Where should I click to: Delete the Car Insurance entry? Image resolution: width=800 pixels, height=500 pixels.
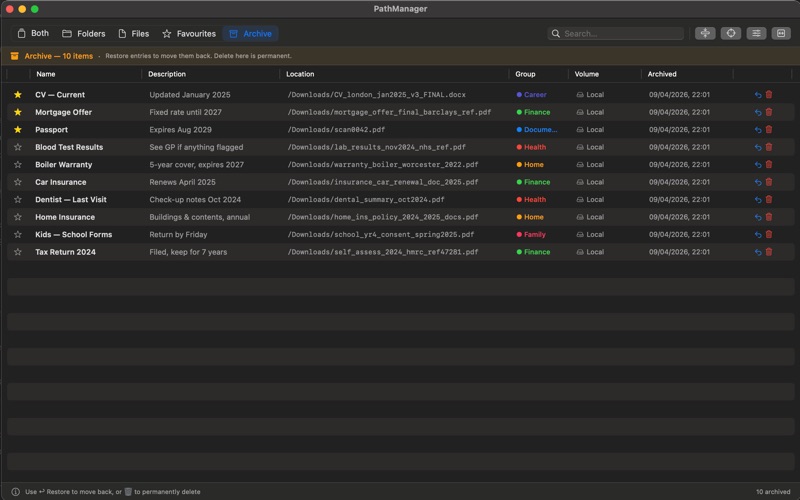769,182
